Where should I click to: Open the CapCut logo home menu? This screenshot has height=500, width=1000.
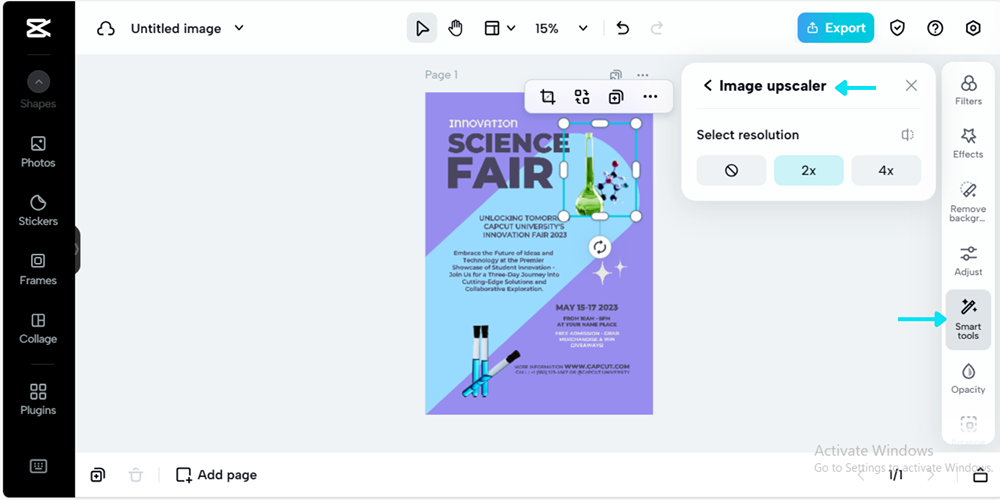click(38, 28)
